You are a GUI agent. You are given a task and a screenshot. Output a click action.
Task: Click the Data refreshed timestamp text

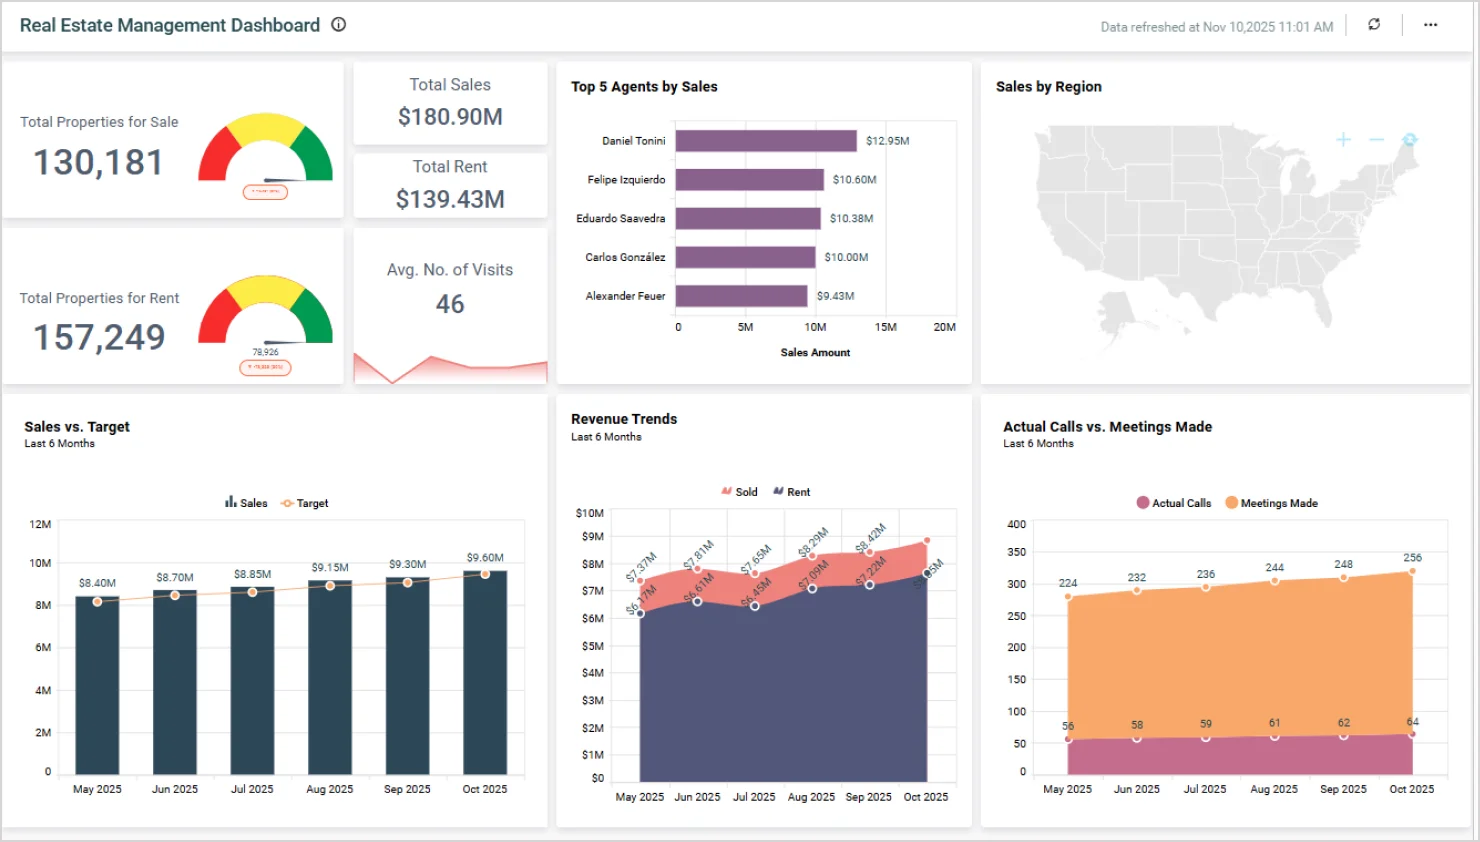tap(1217, 27)
